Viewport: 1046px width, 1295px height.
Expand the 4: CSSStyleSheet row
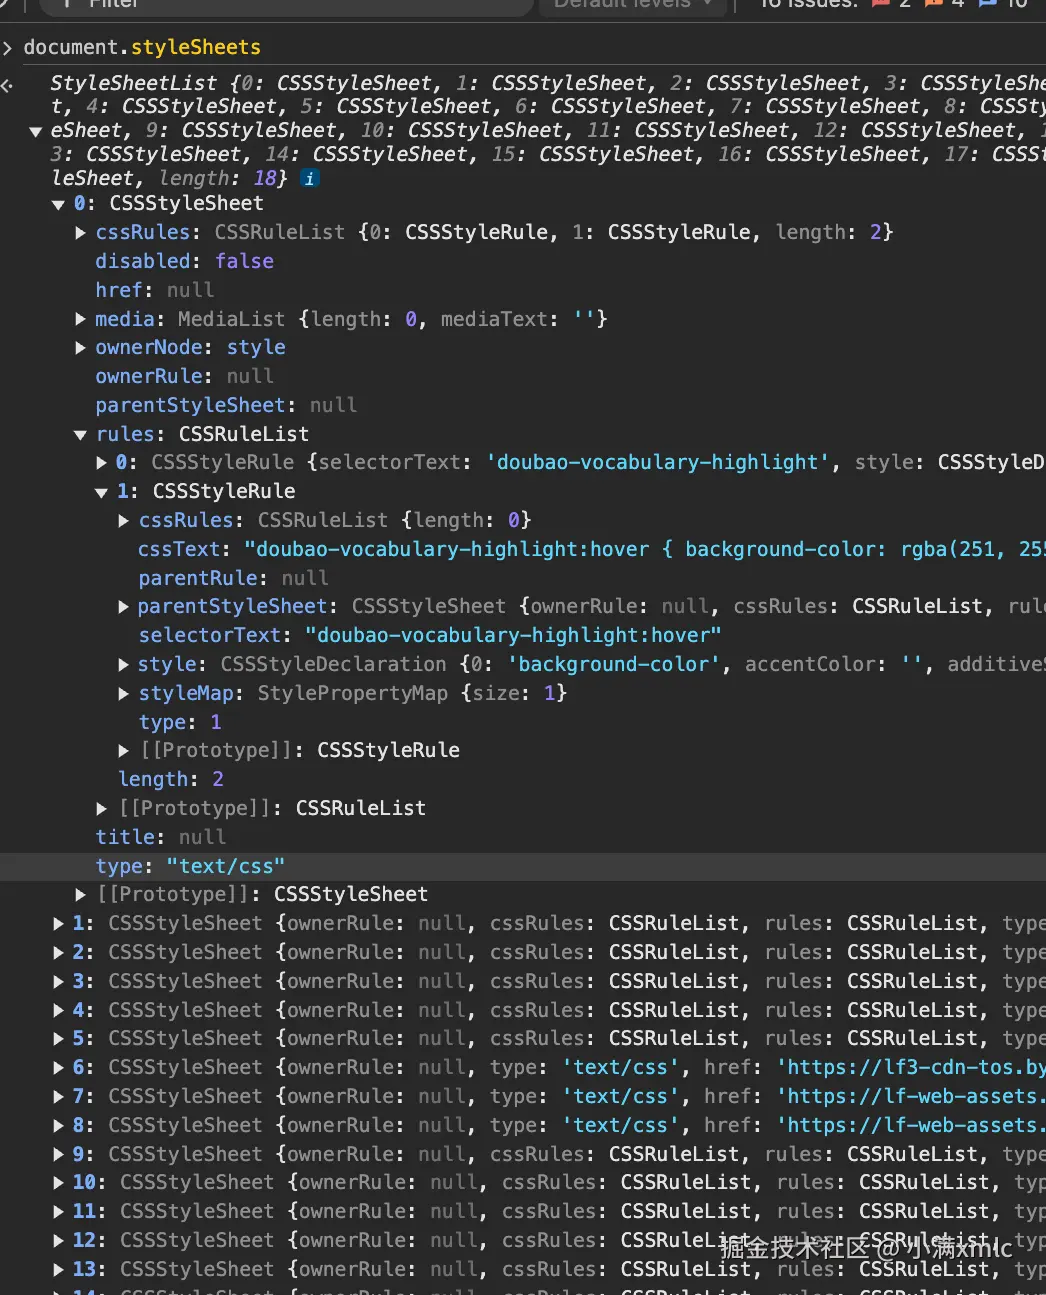coord(58,1010)
